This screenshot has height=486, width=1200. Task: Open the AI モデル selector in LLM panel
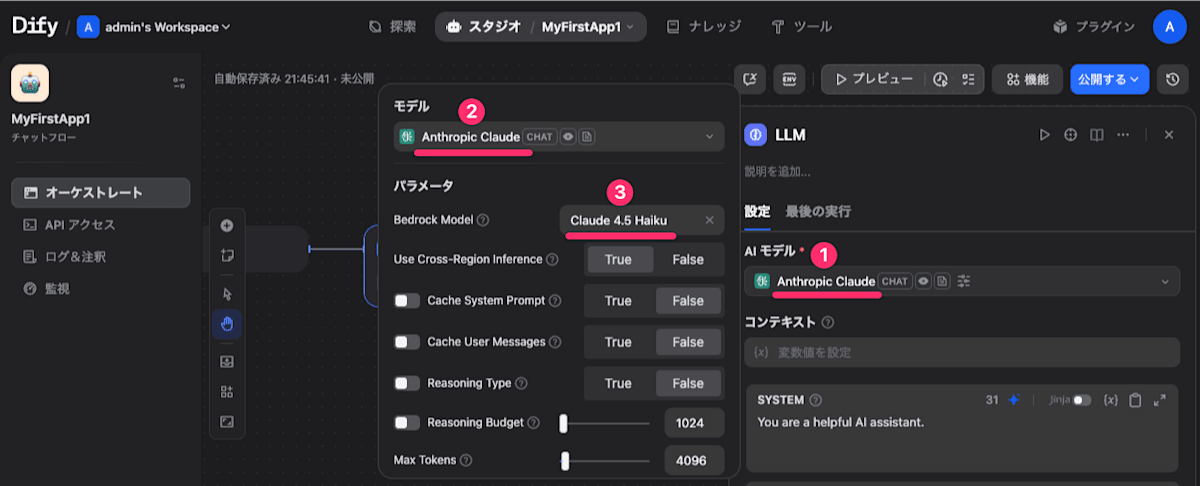coord(962,282)
